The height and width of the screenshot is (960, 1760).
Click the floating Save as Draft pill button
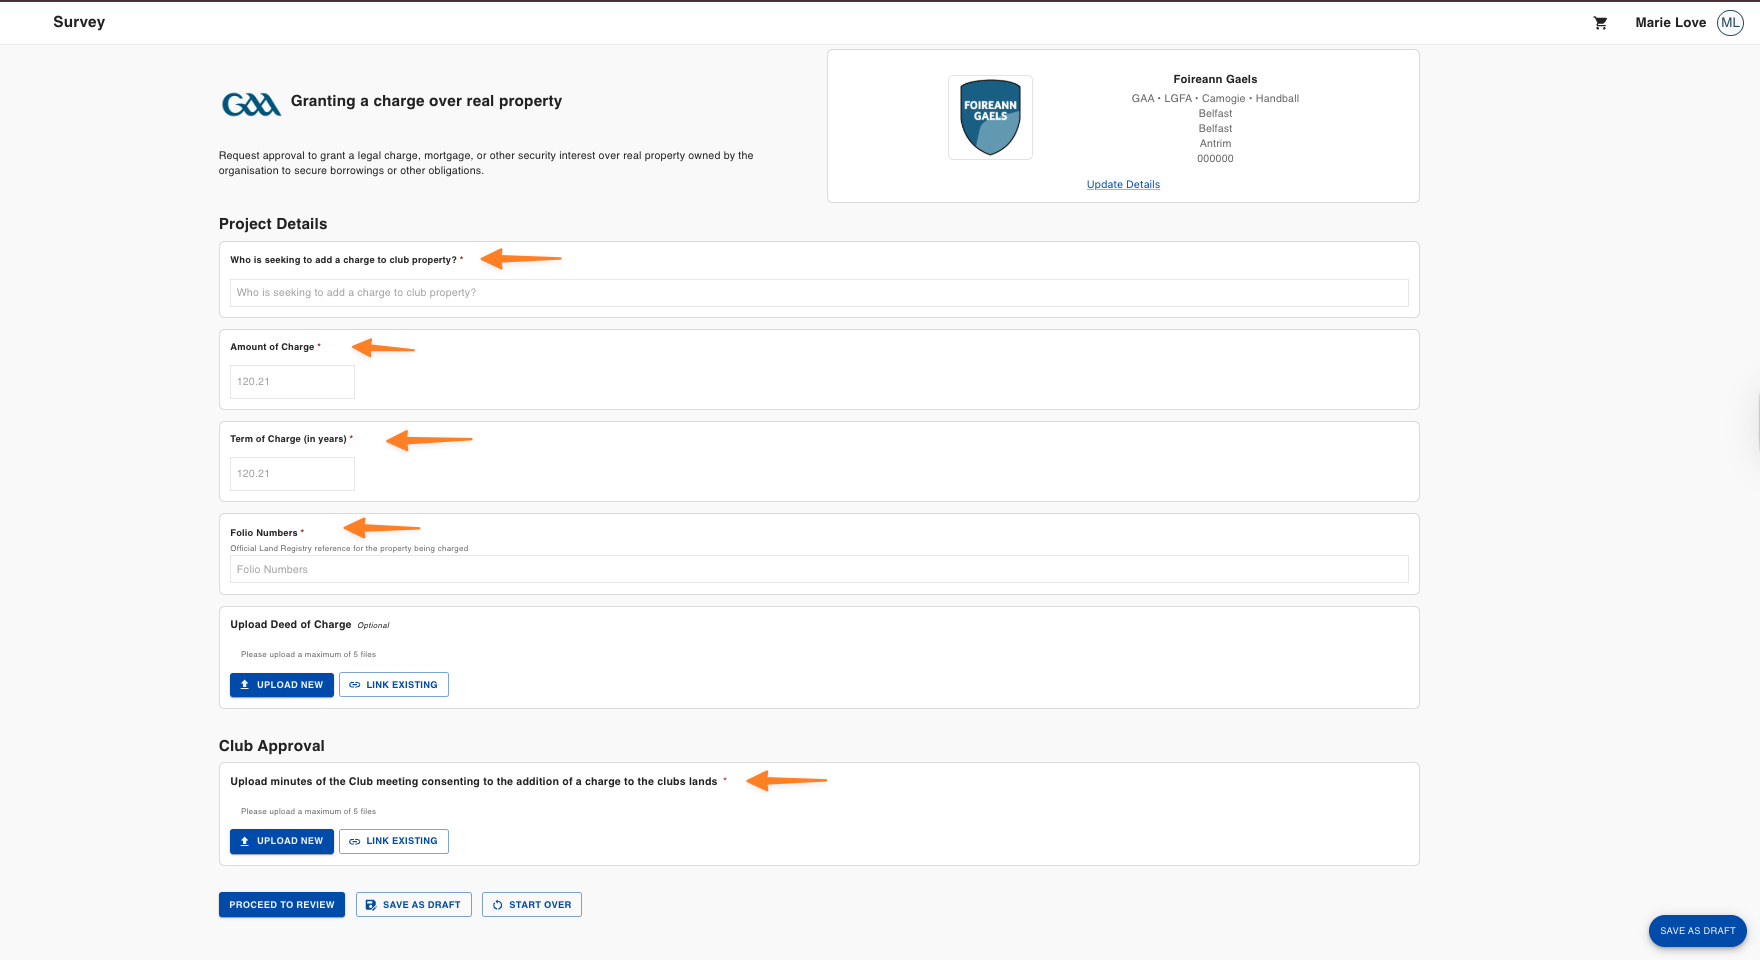click(x=1698, y=931)
